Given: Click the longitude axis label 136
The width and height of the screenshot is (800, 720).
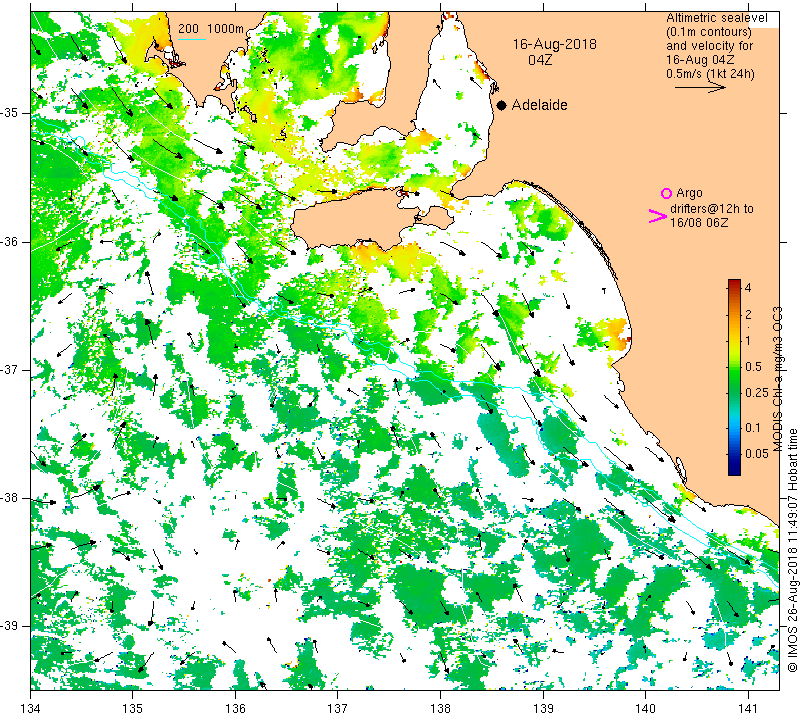Looking at the screenshot, I should [x=235, y=708].
